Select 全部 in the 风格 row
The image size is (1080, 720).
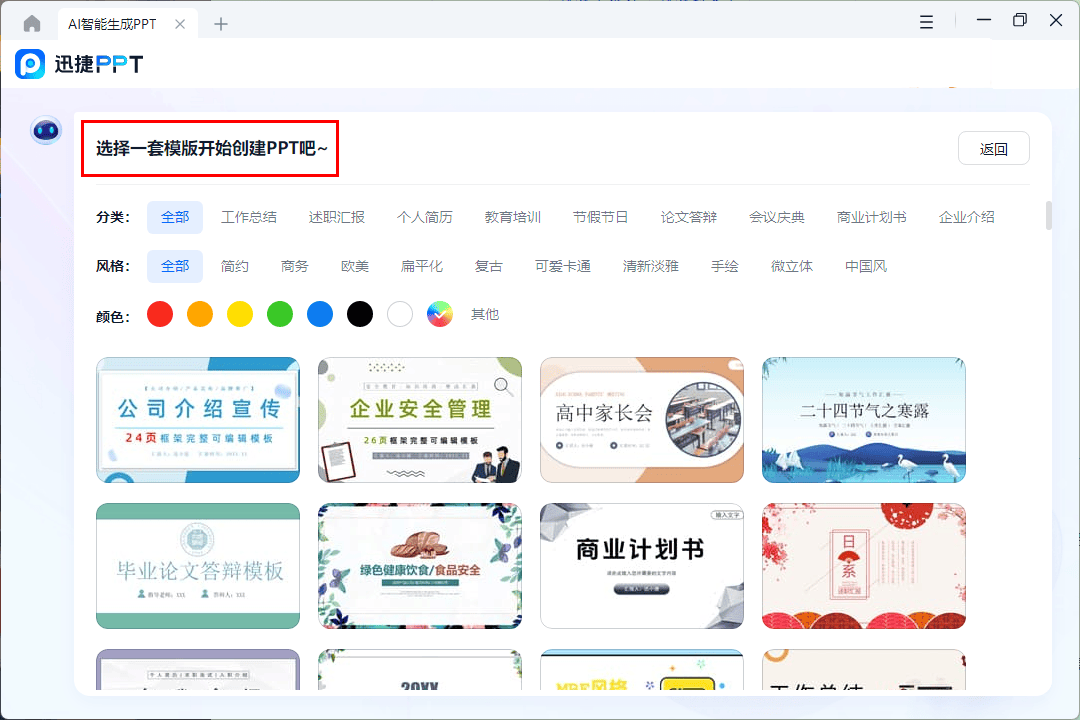point(175,267)
